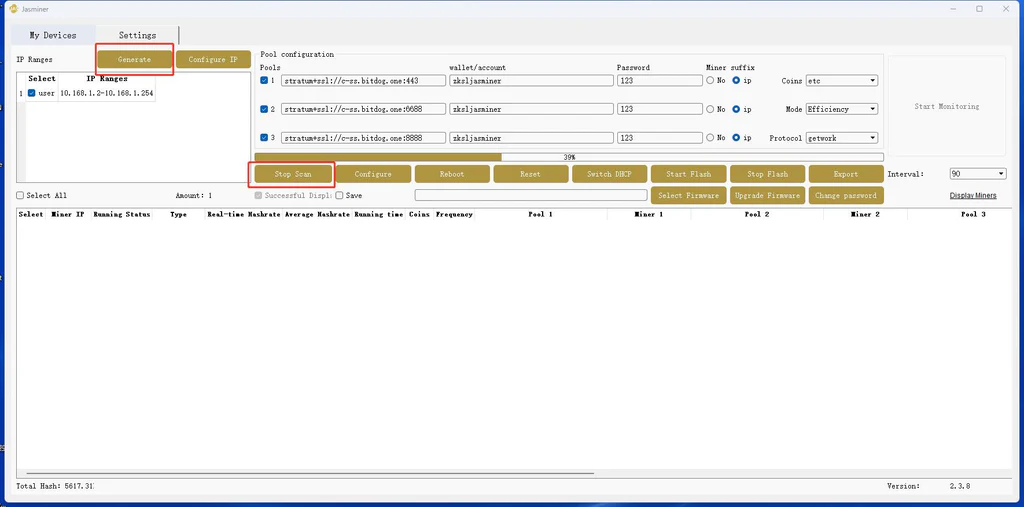Enable the Save checkbox
This screenshot has height=507, width=1024.
[339, 196]
